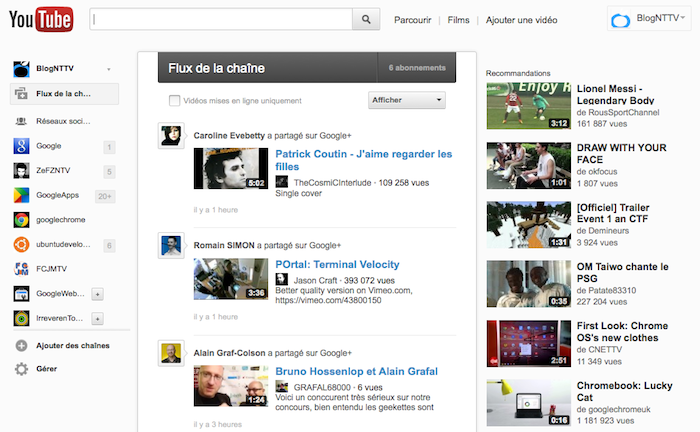The height and width of the screenshot is (432, 700).
Task: Click into the YouTube search field
Action: pyautogui.click(x=220, y=19)
